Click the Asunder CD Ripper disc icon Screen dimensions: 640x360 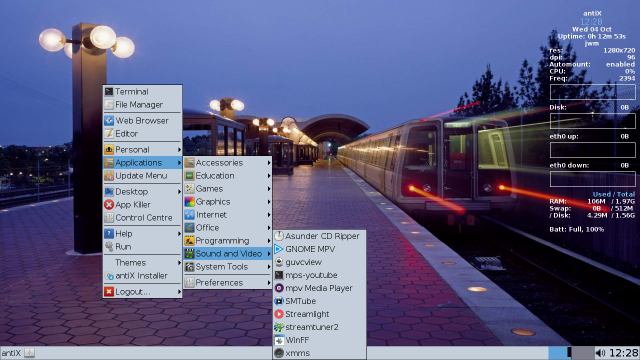tap(279, 236)
